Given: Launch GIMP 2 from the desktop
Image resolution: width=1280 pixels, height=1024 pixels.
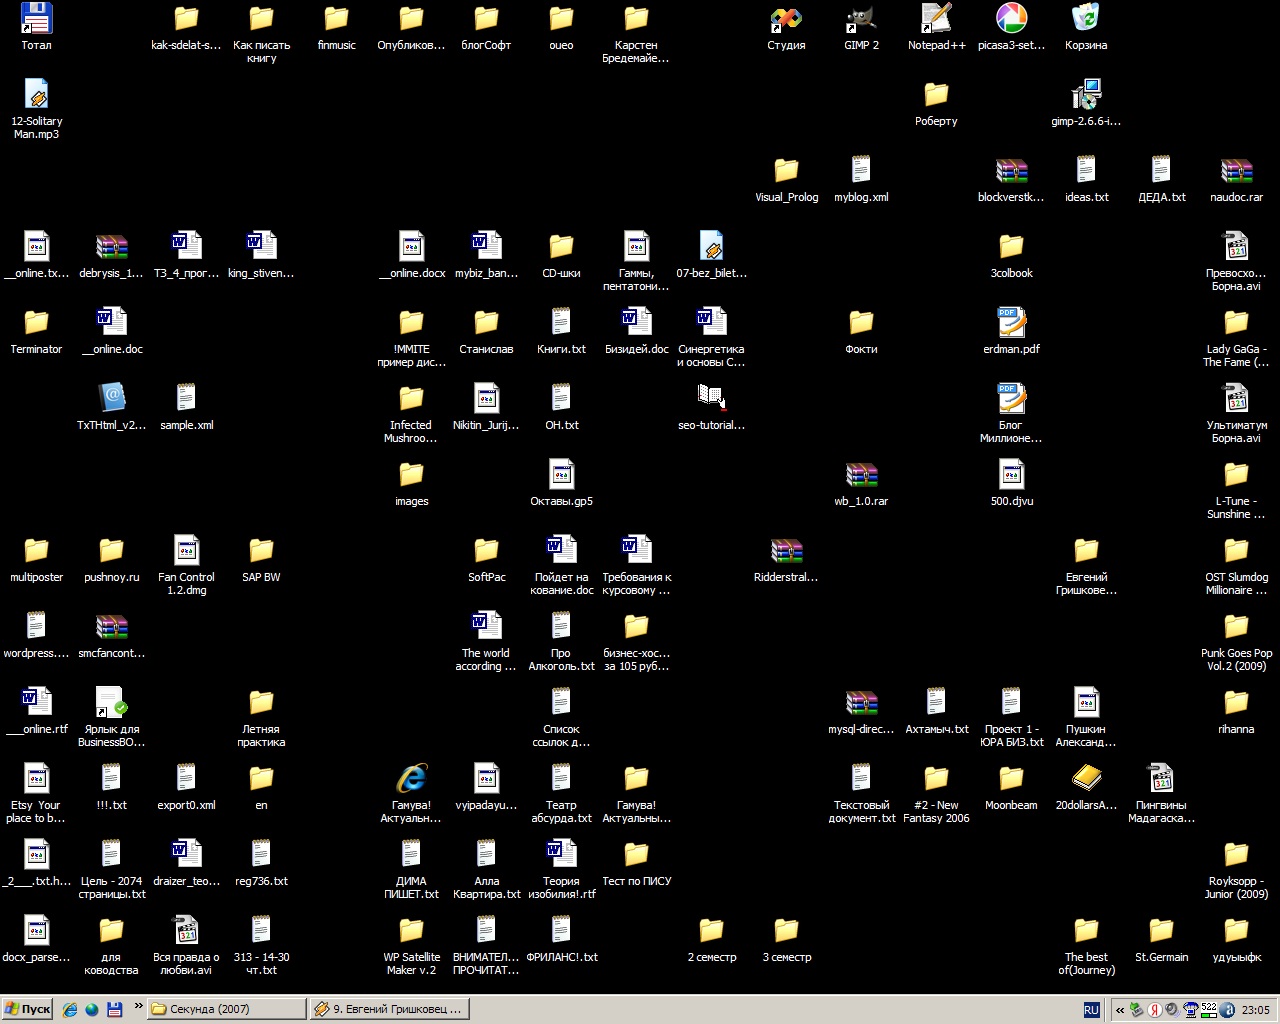Looking at the screenshot, I should pyautogui.click(x=861, y=20).
